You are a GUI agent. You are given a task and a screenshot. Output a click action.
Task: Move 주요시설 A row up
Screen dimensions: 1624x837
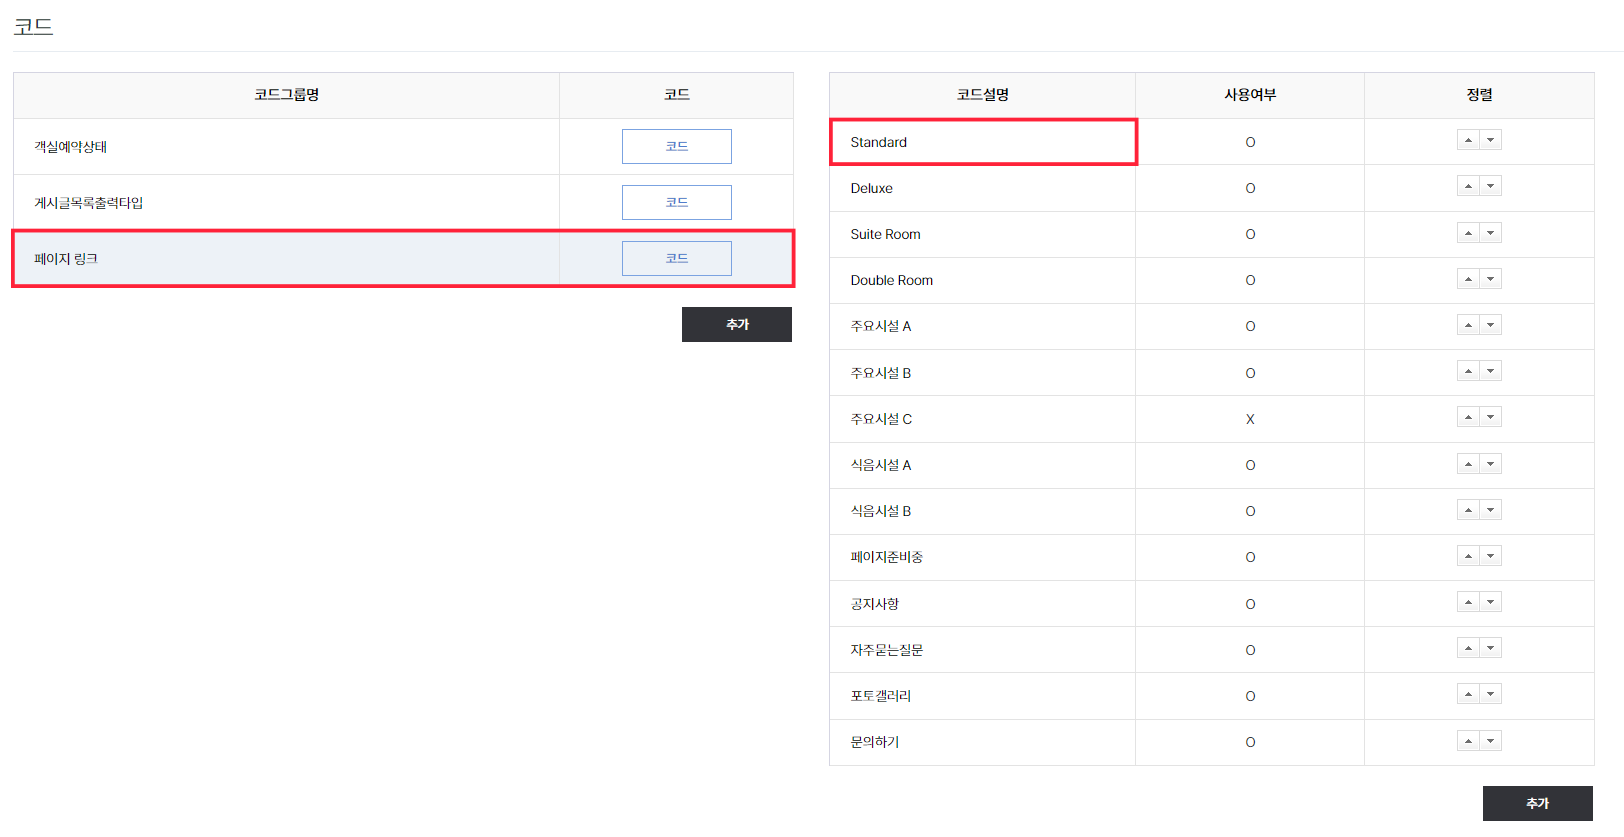pos(1468,325)
